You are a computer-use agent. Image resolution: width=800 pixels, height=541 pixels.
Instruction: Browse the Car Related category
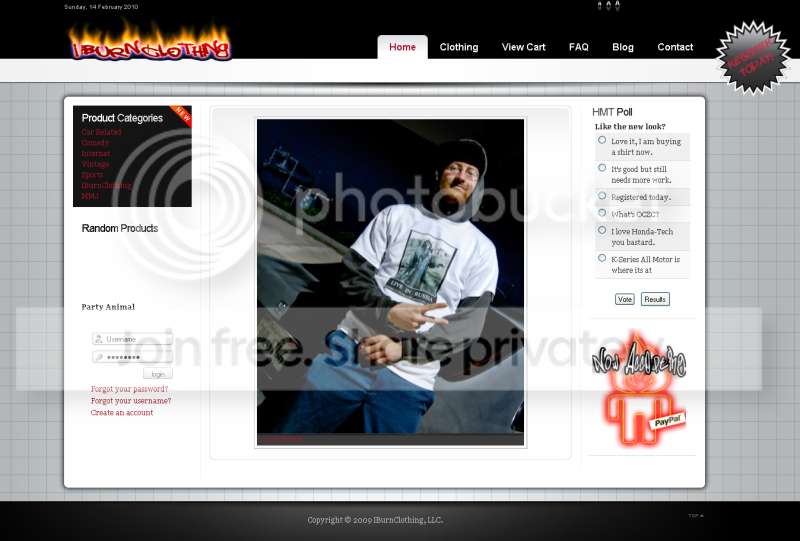[x=101, y=132]
